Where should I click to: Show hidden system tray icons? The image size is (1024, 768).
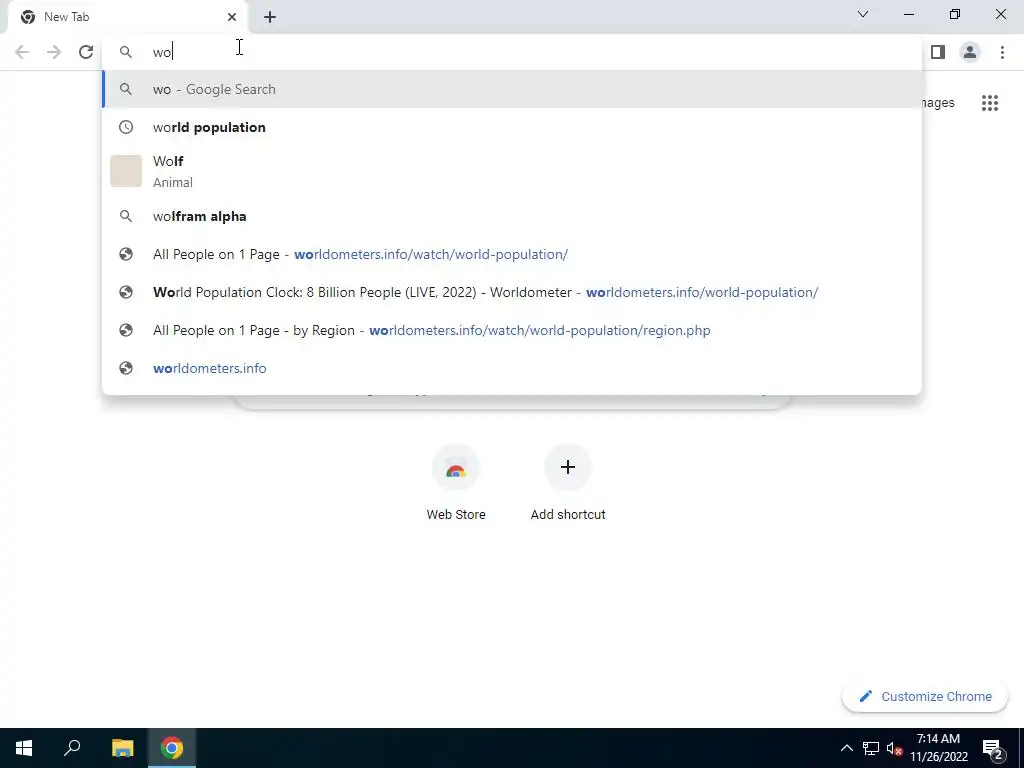(x=846, y=748)
